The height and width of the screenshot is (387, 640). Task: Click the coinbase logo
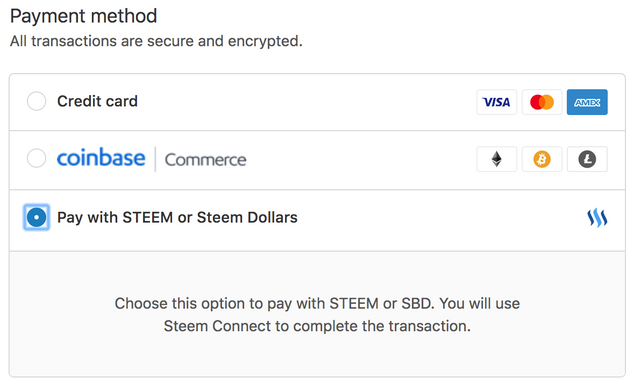coord(101,158)
